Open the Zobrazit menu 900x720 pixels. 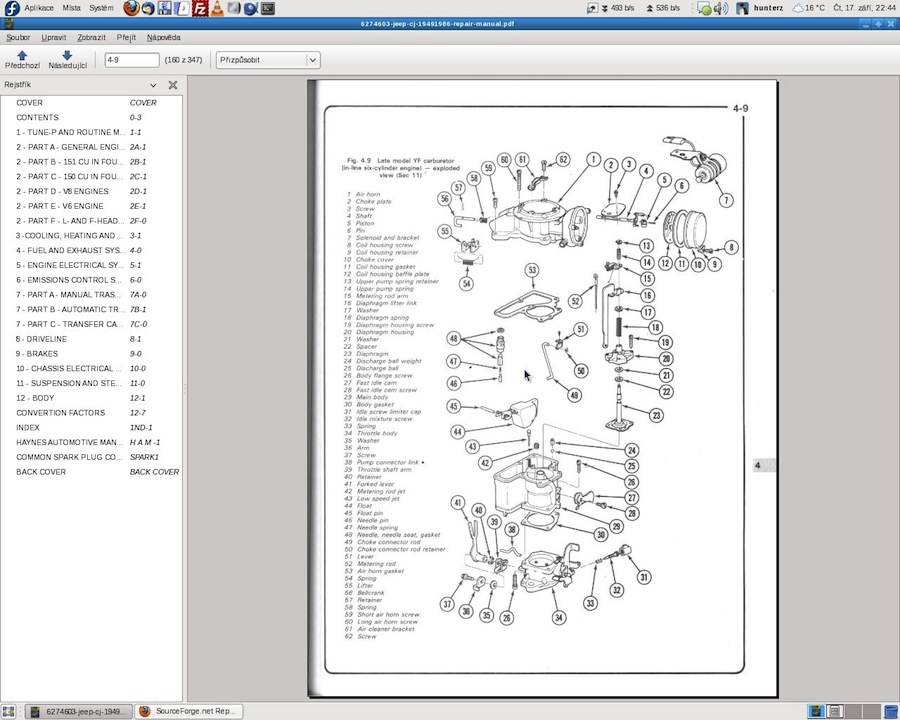91,37
